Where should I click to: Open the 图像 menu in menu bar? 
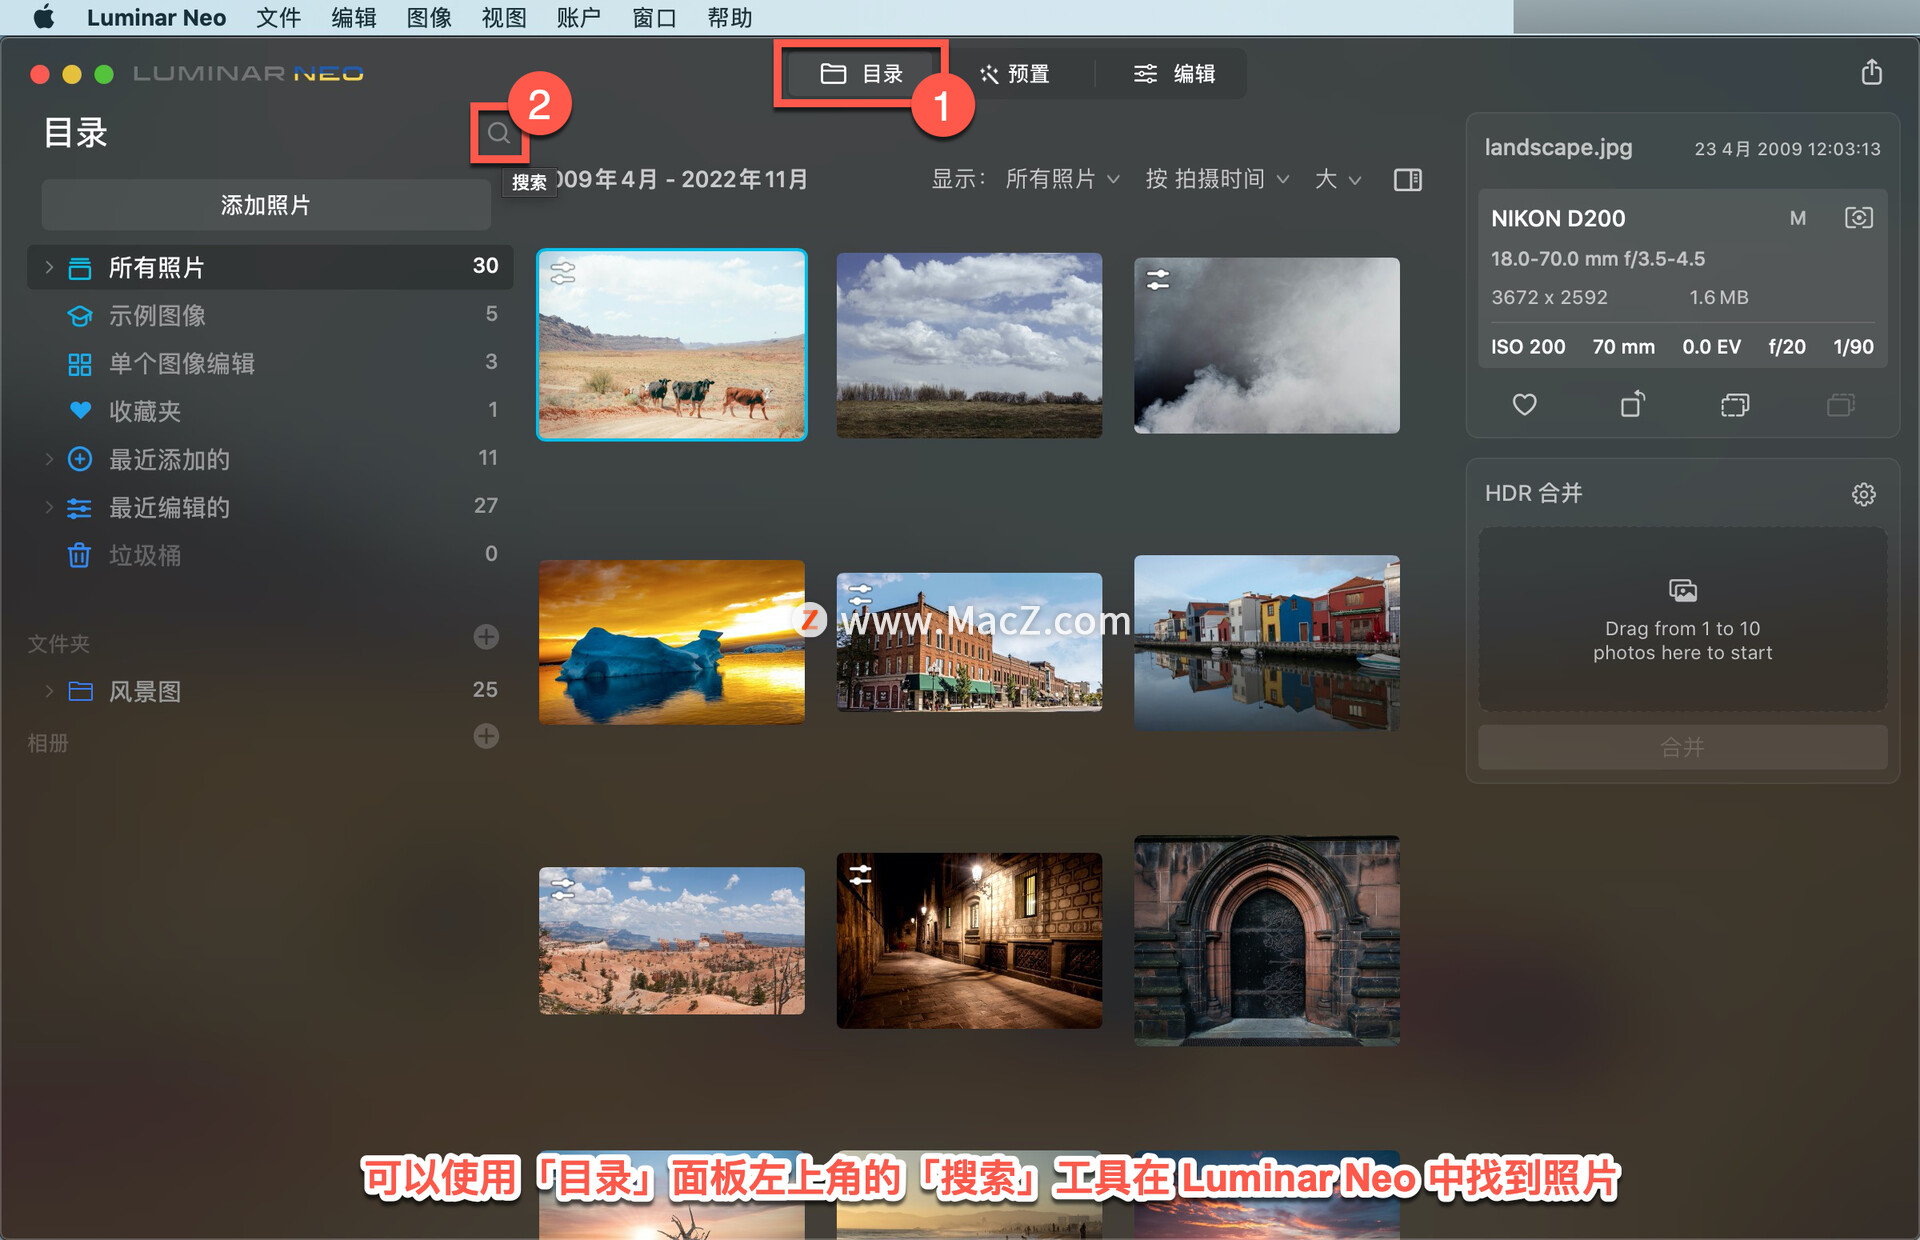(x=429, y=18)
